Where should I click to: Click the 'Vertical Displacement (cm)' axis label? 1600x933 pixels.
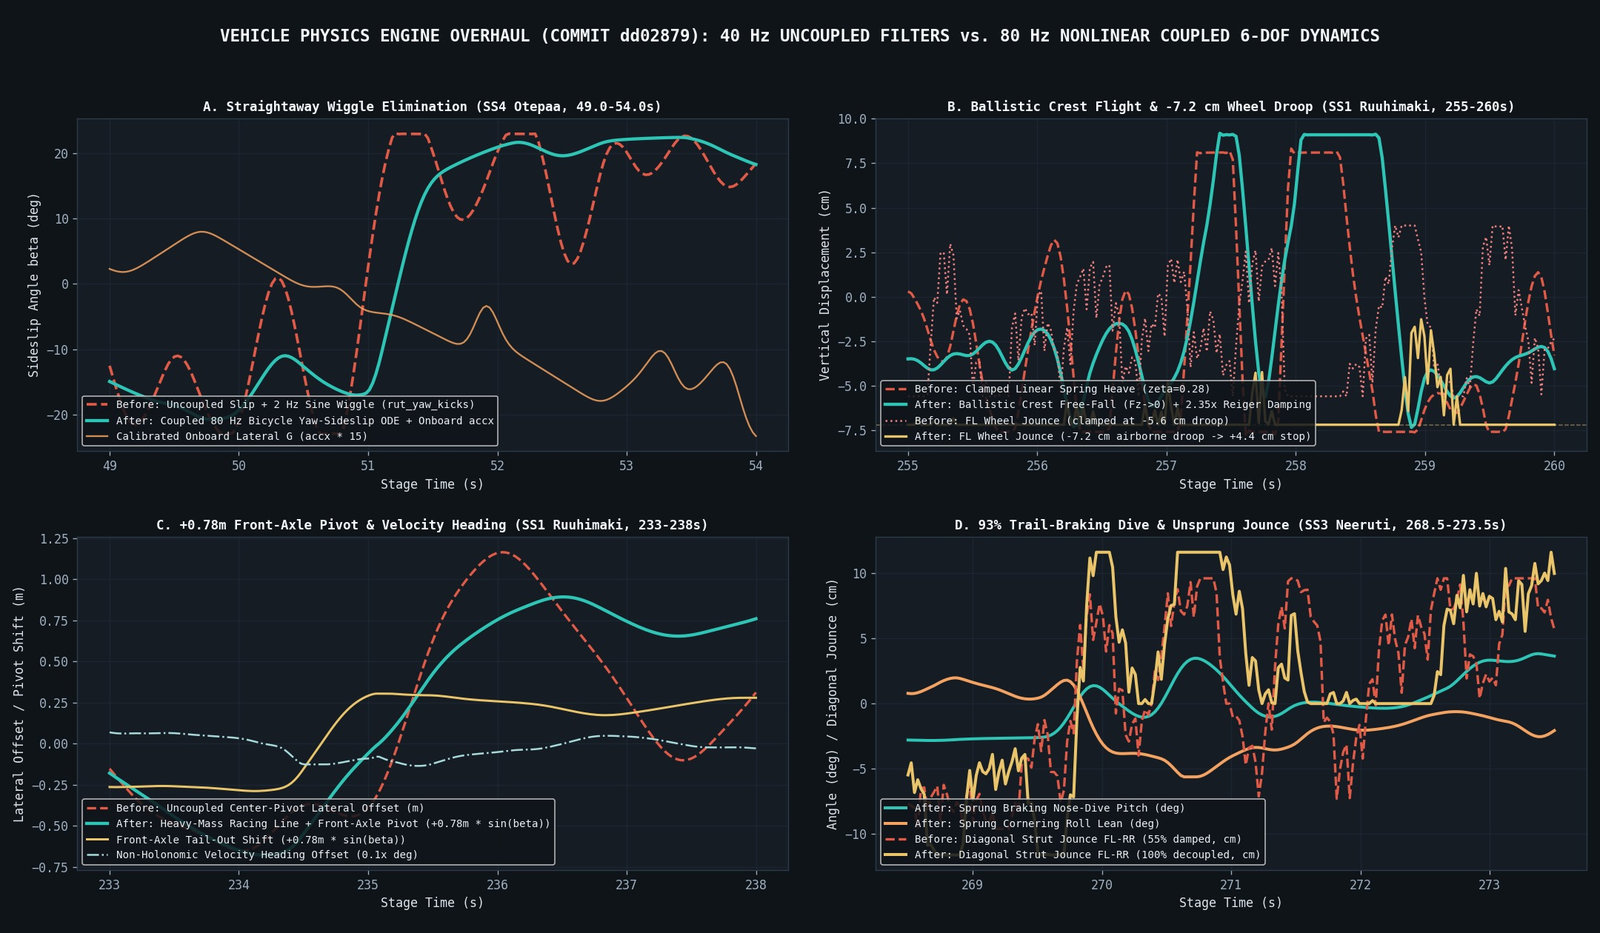coord(824,285)
